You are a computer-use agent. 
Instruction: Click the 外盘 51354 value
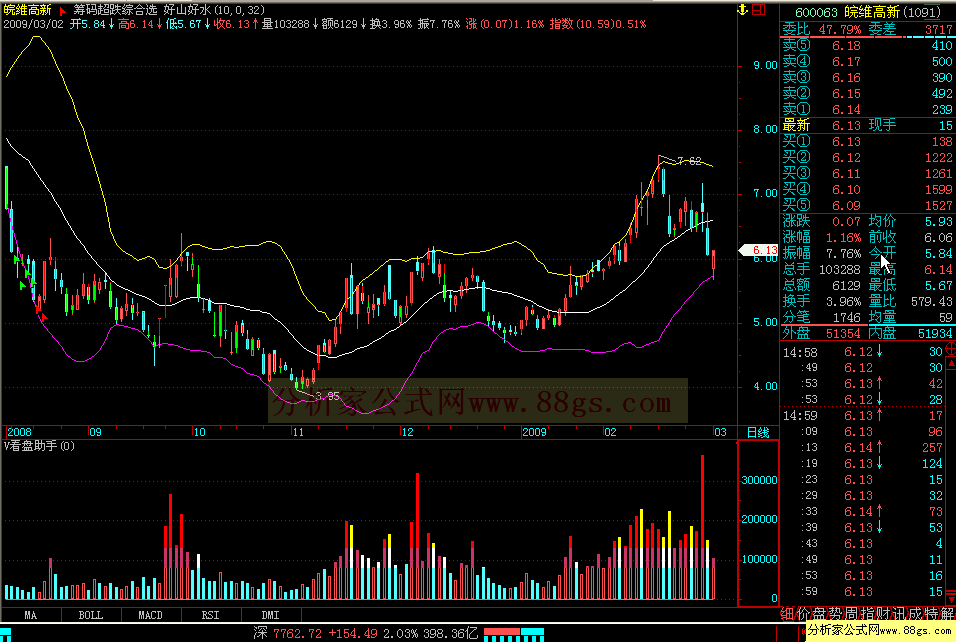[843, 333]
